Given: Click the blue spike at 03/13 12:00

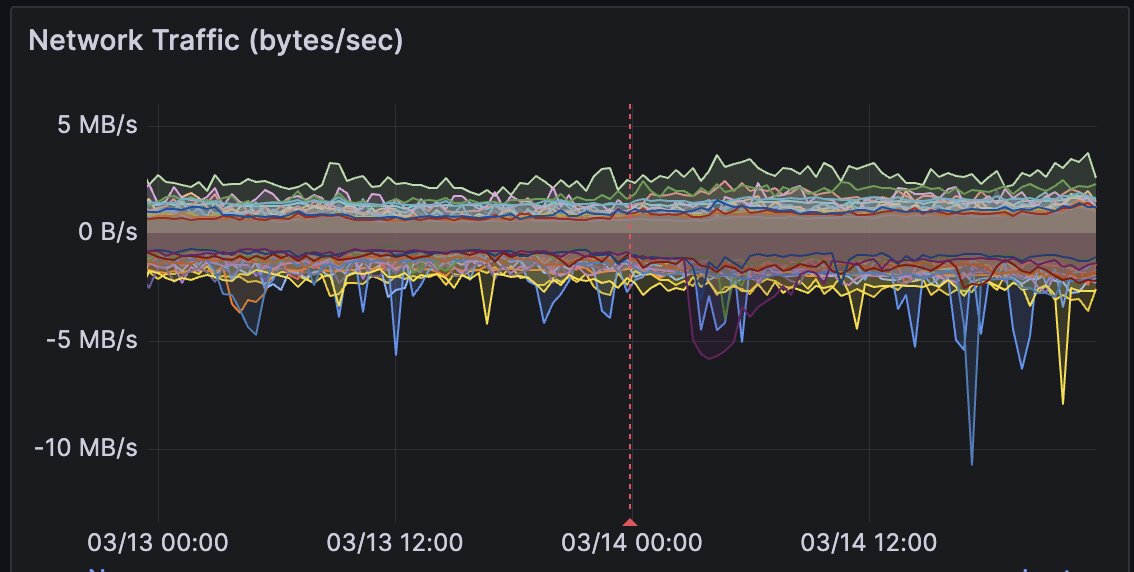Looking at the screenshot, I should pyautogui.click(x=396, y=353).
